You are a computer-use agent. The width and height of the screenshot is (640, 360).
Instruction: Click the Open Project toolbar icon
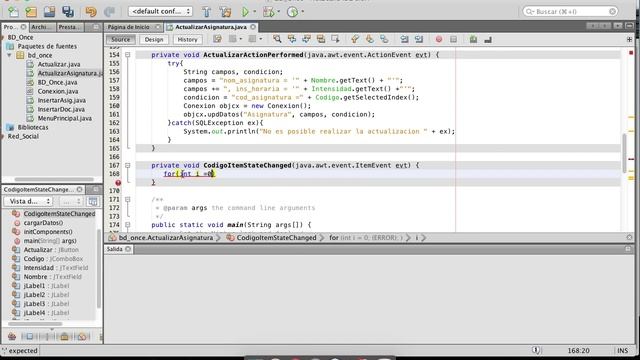click(49, 11)
